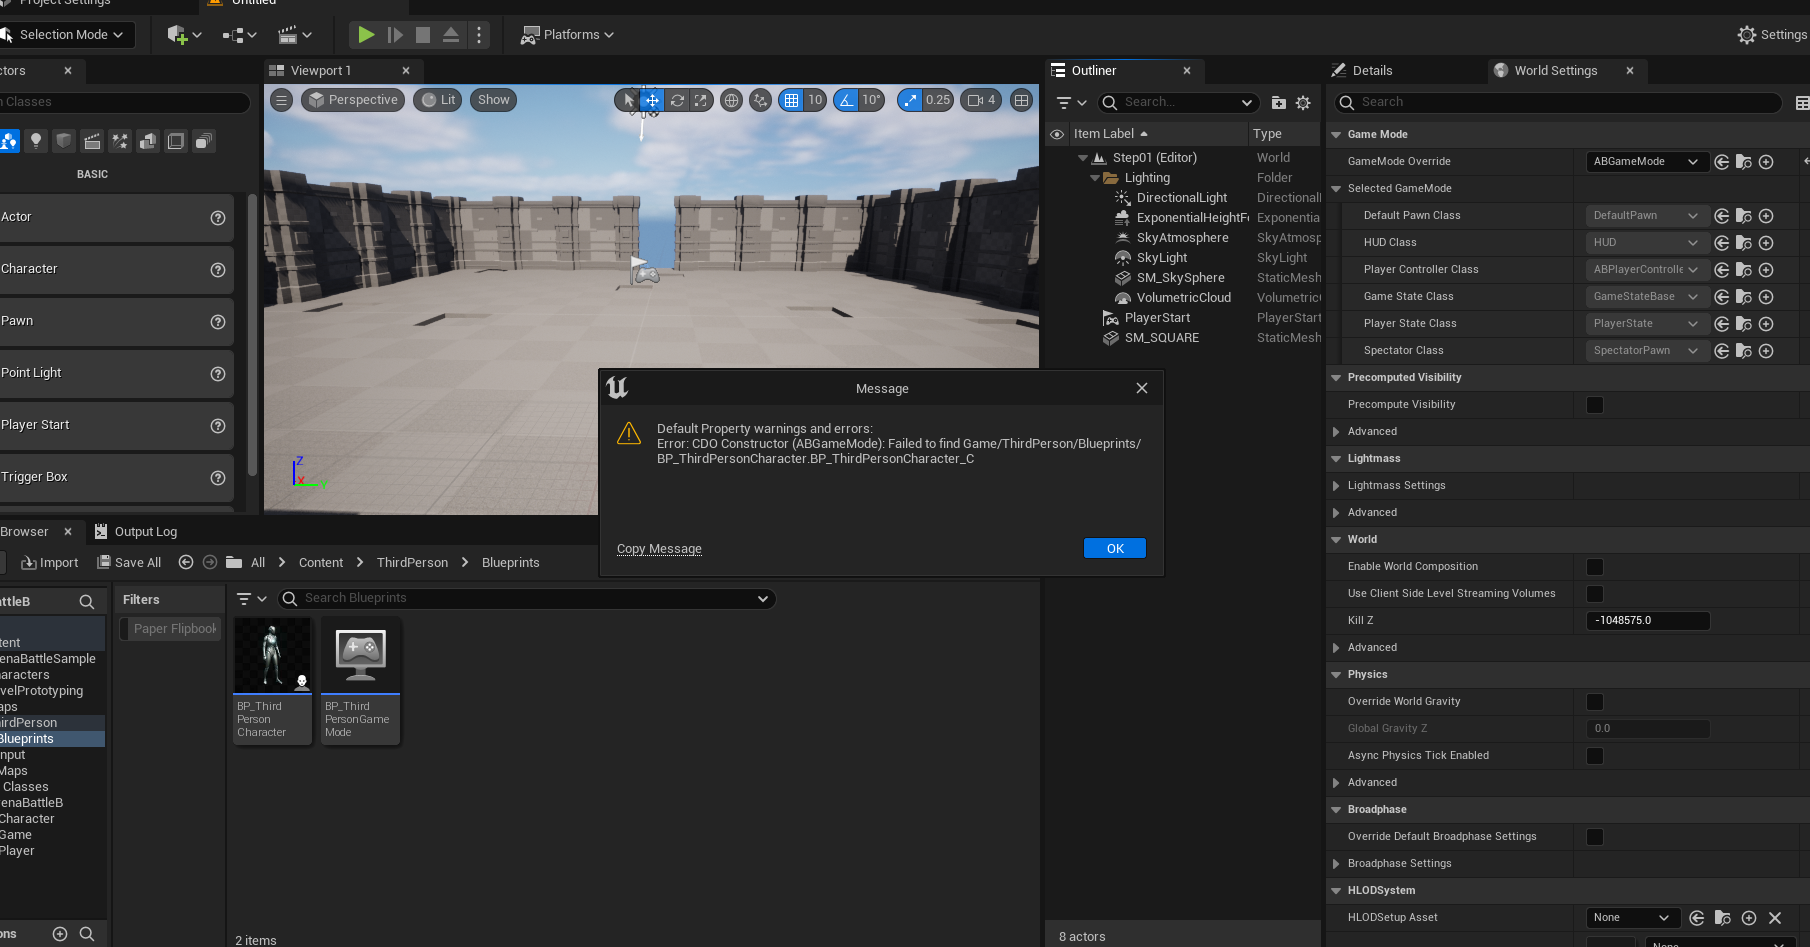Click the Outliner settings gear icon
The width and height of the screenshot is (1810, 947).
coord(1303,102)
